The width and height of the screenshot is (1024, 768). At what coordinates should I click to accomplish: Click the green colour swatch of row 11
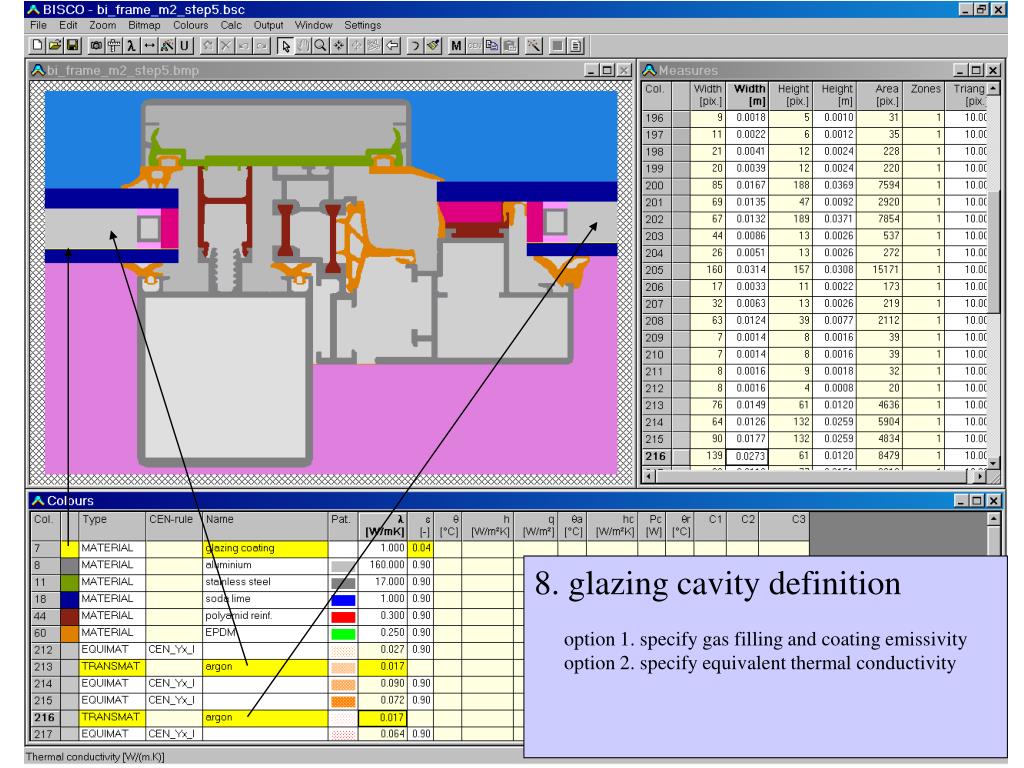[x=69, y=582]
